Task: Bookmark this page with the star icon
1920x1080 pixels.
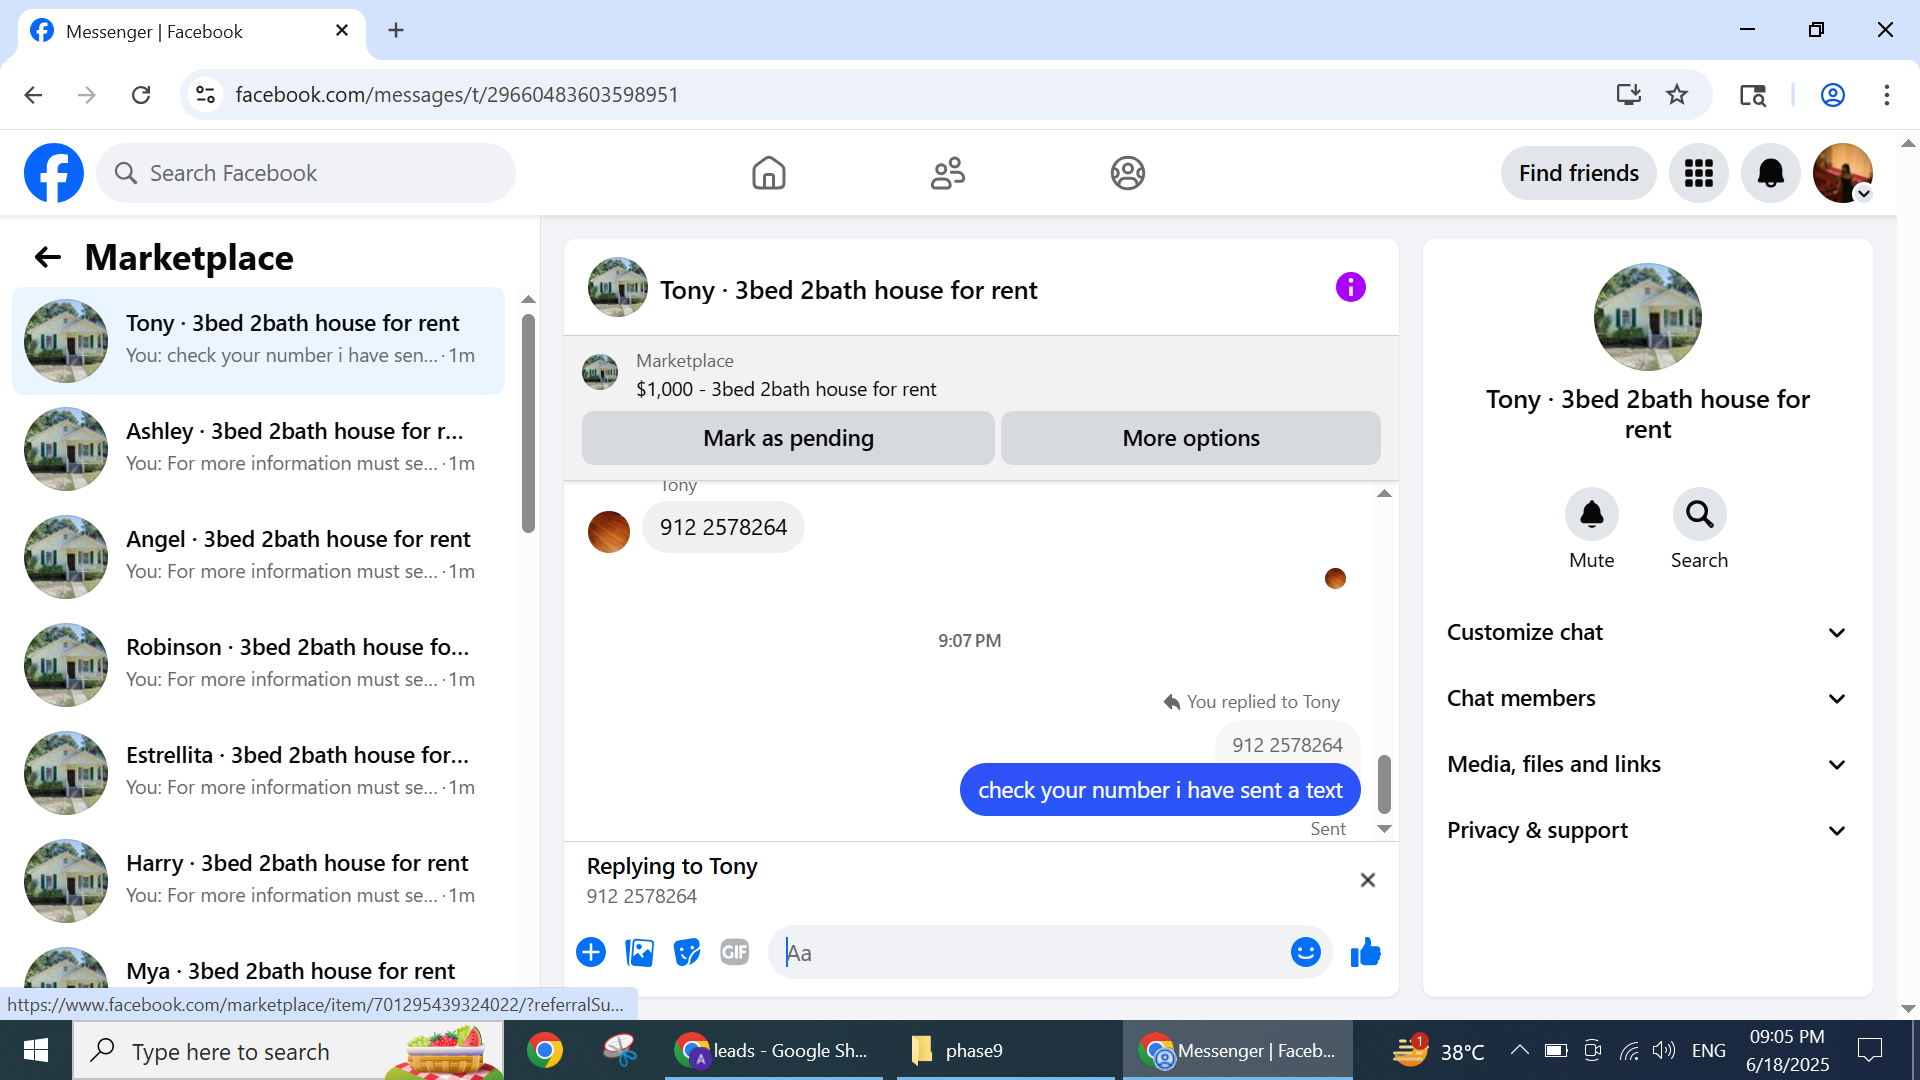Action: (x=1676, y=95)
